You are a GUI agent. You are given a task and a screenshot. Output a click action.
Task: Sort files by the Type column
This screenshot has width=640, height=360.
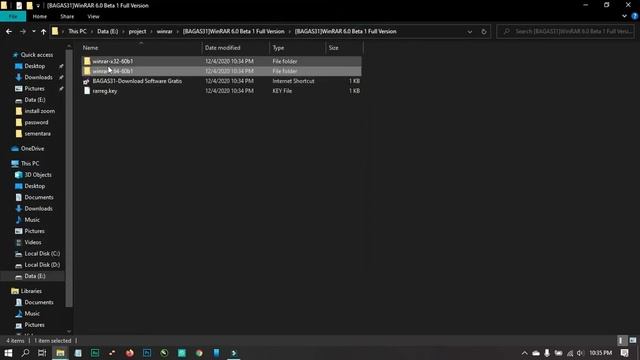pyautogui.click(x=298, y=48)
